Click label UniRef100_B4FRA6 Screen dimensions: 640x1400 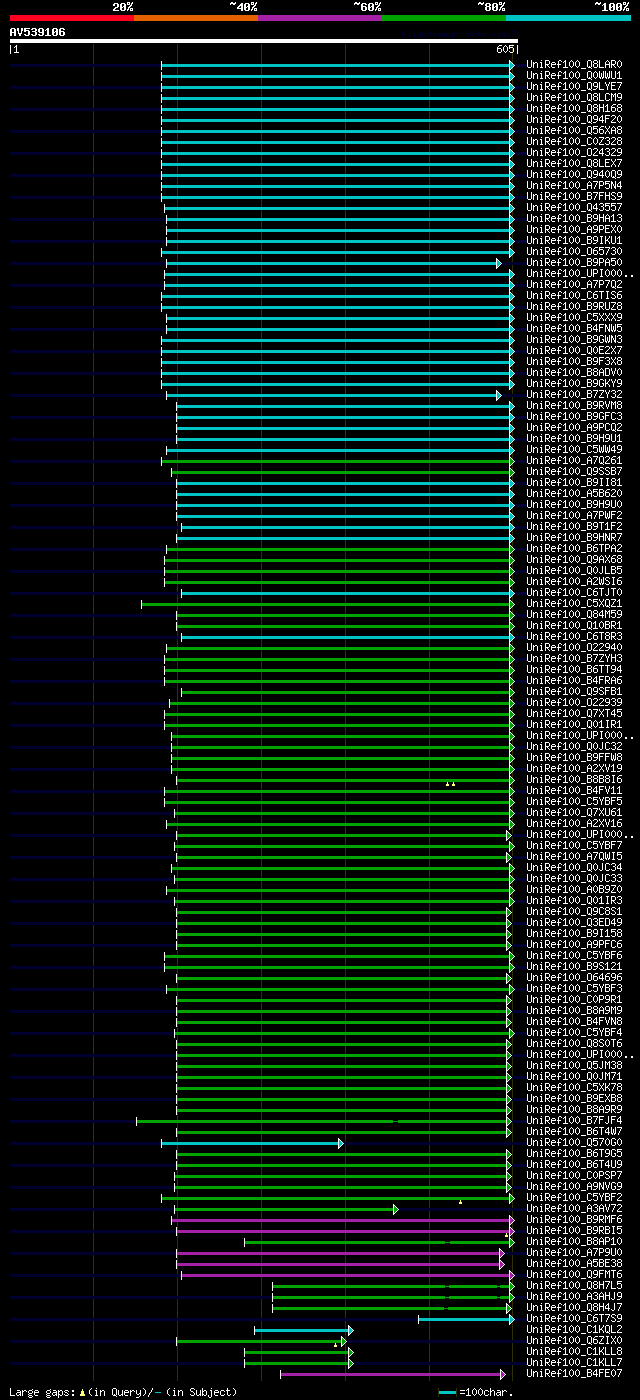pos(574,681)
